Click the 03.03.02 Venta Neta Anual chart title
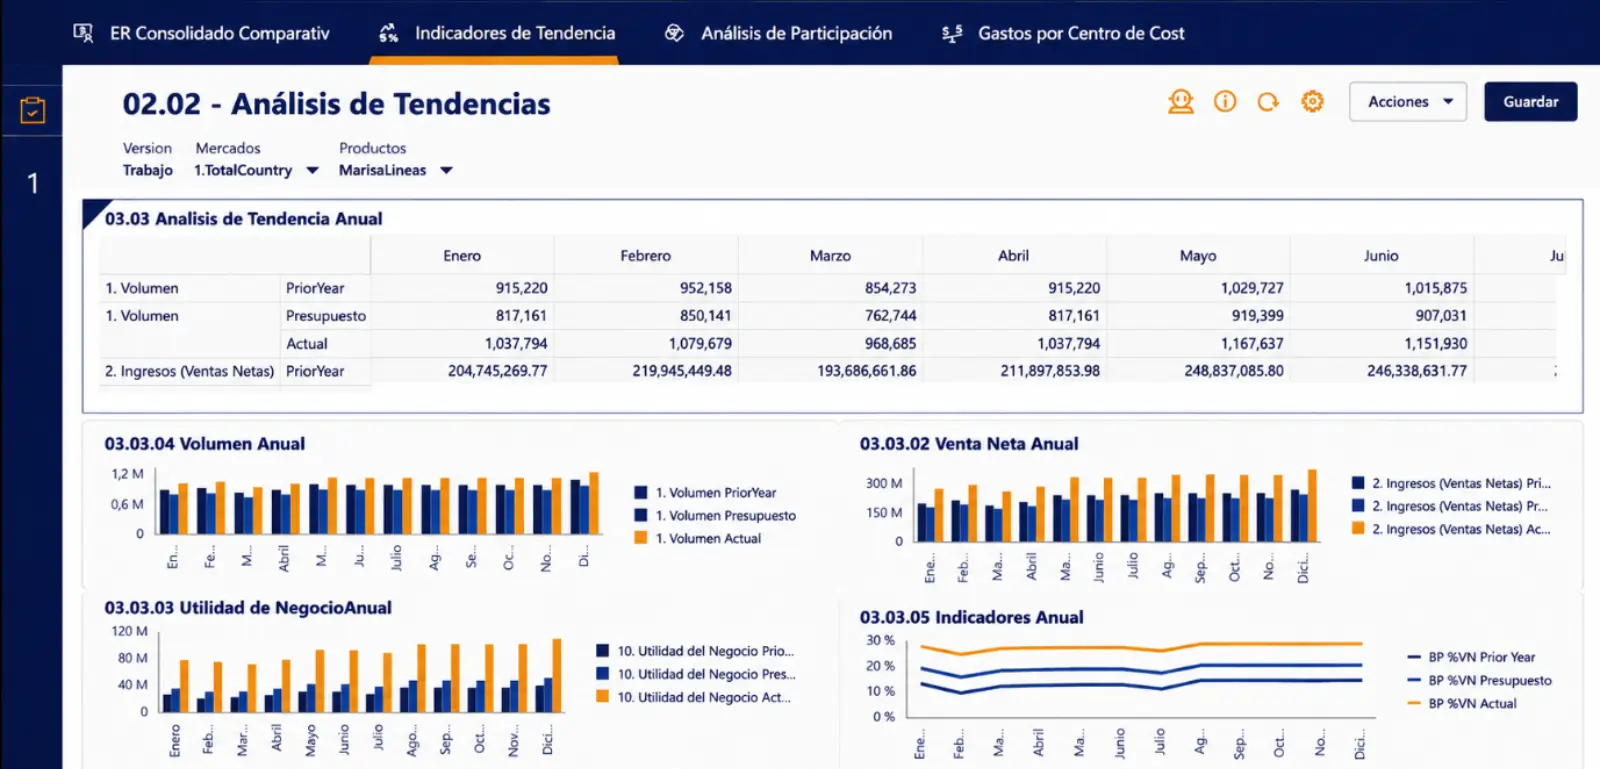This screenshot has height=769, width=1600. (x=969, y=444)
